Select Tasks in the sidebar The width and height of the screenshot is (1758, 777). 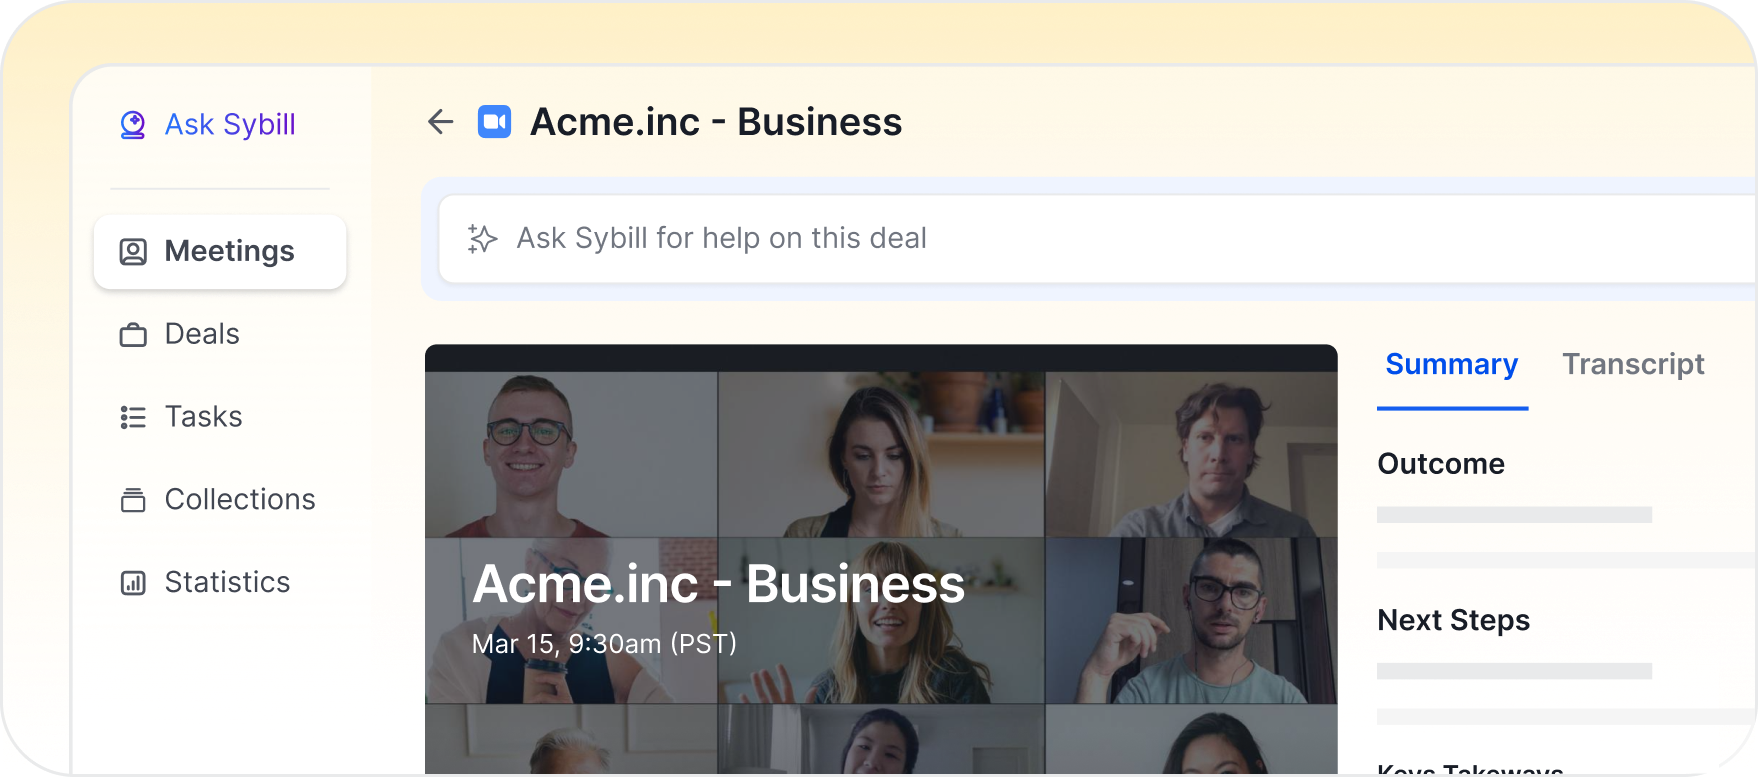click(x=204, y=417)
